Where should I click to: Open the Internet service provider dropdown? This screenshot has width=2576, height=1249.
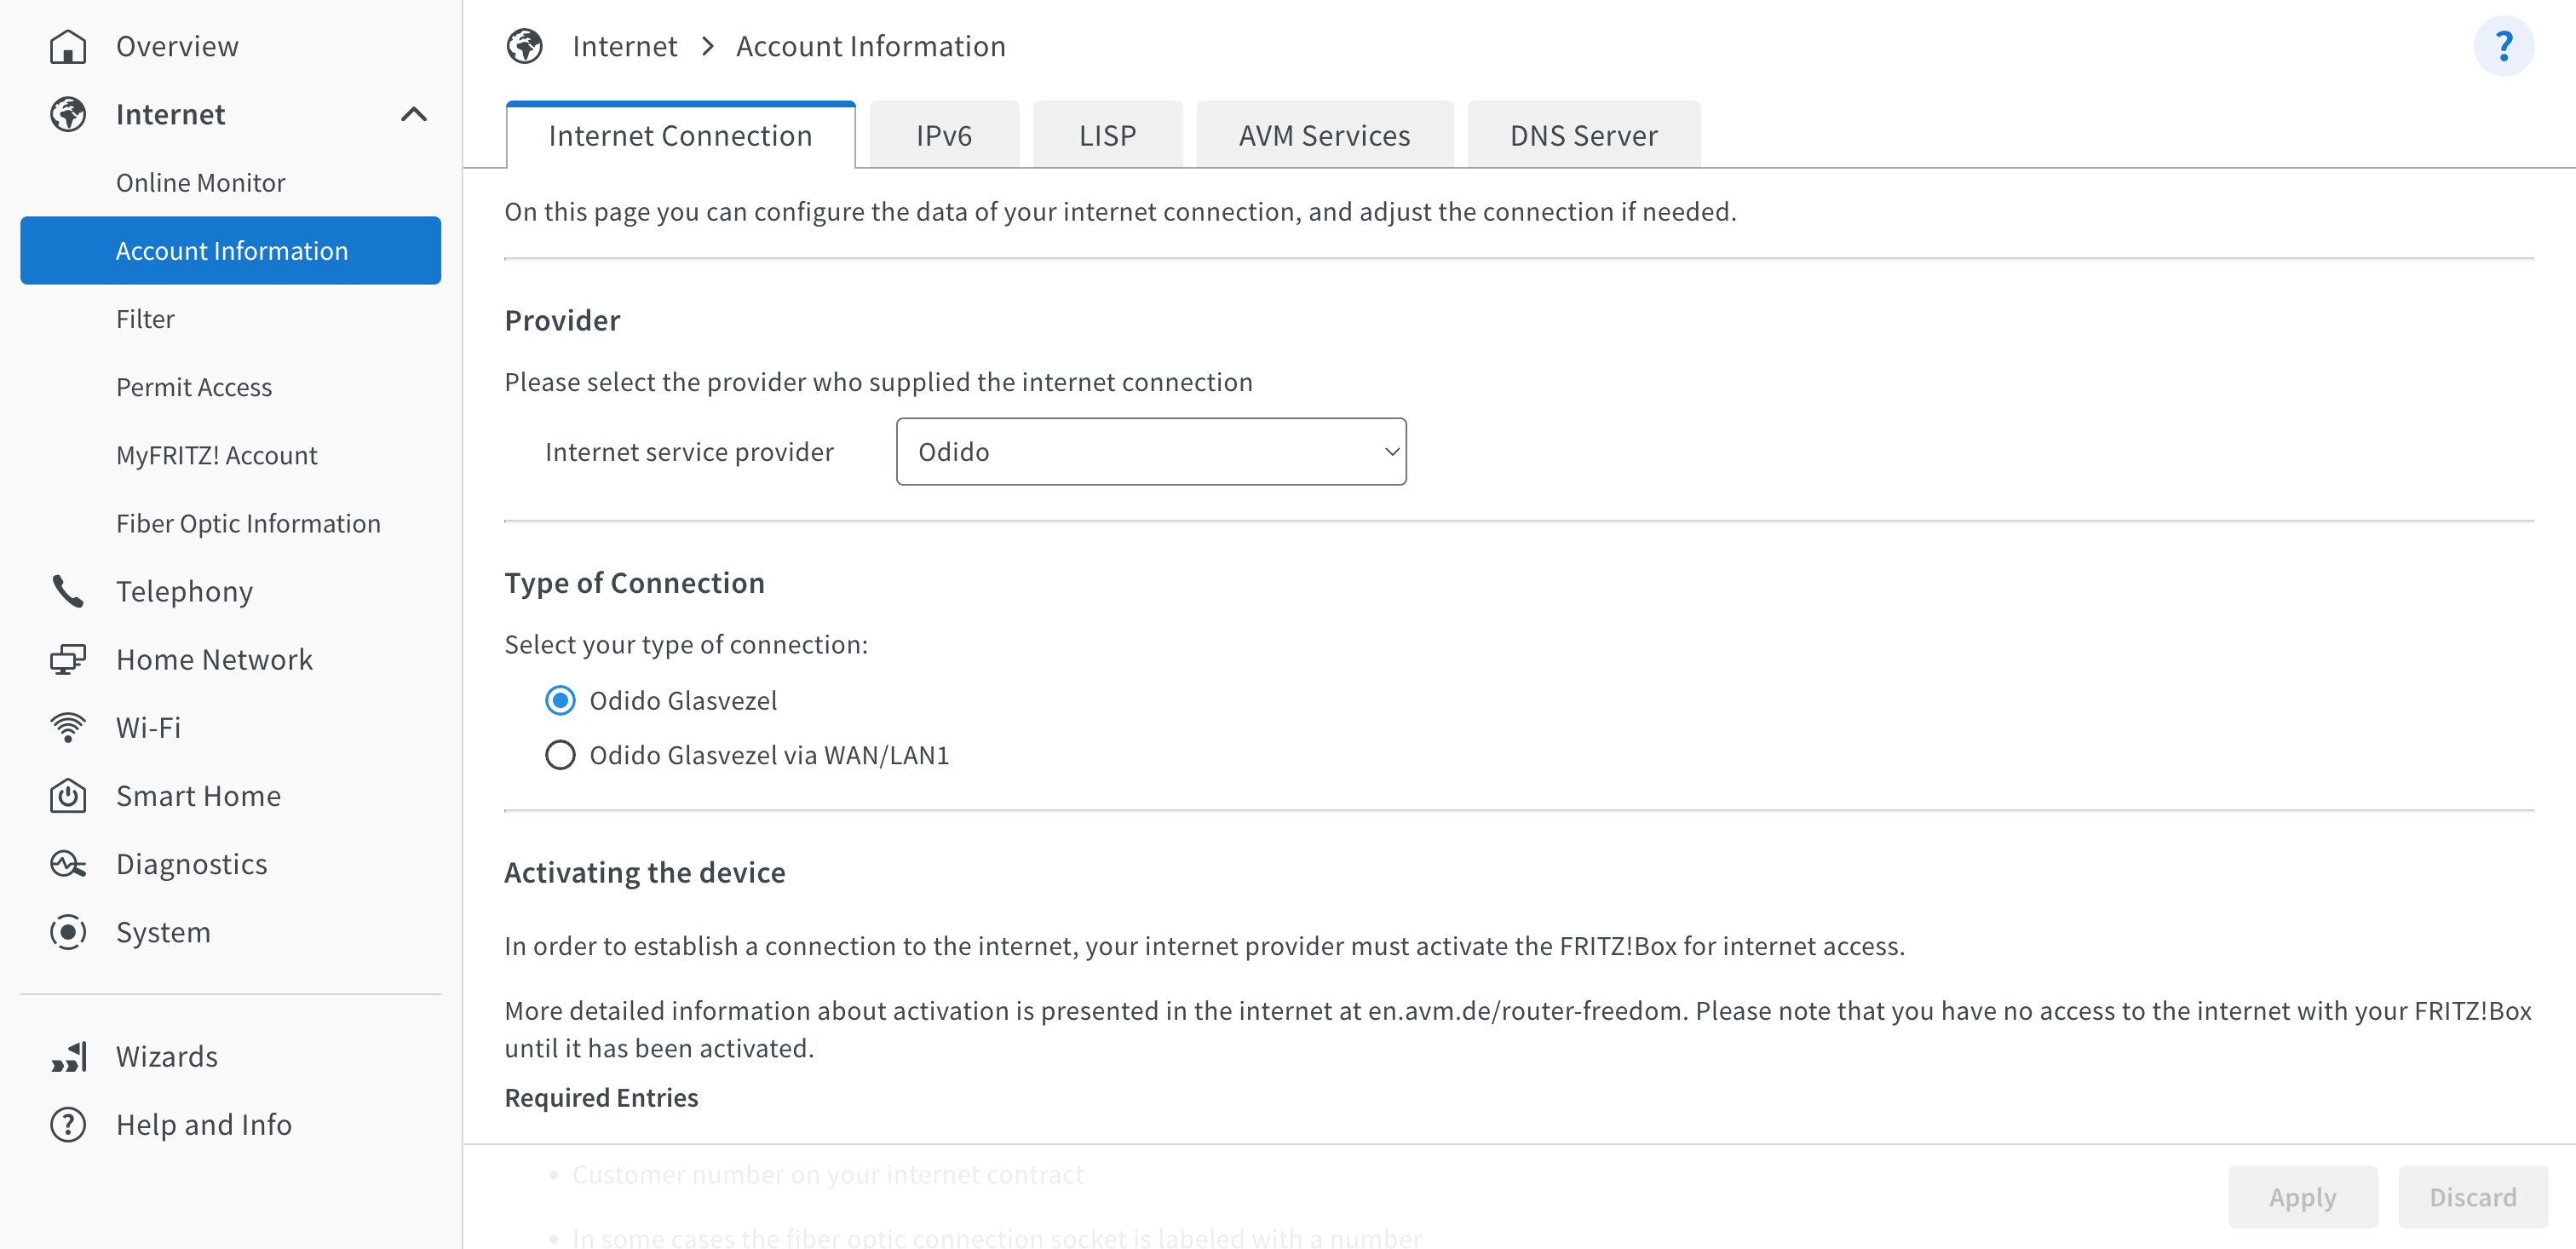(1151, 452)
